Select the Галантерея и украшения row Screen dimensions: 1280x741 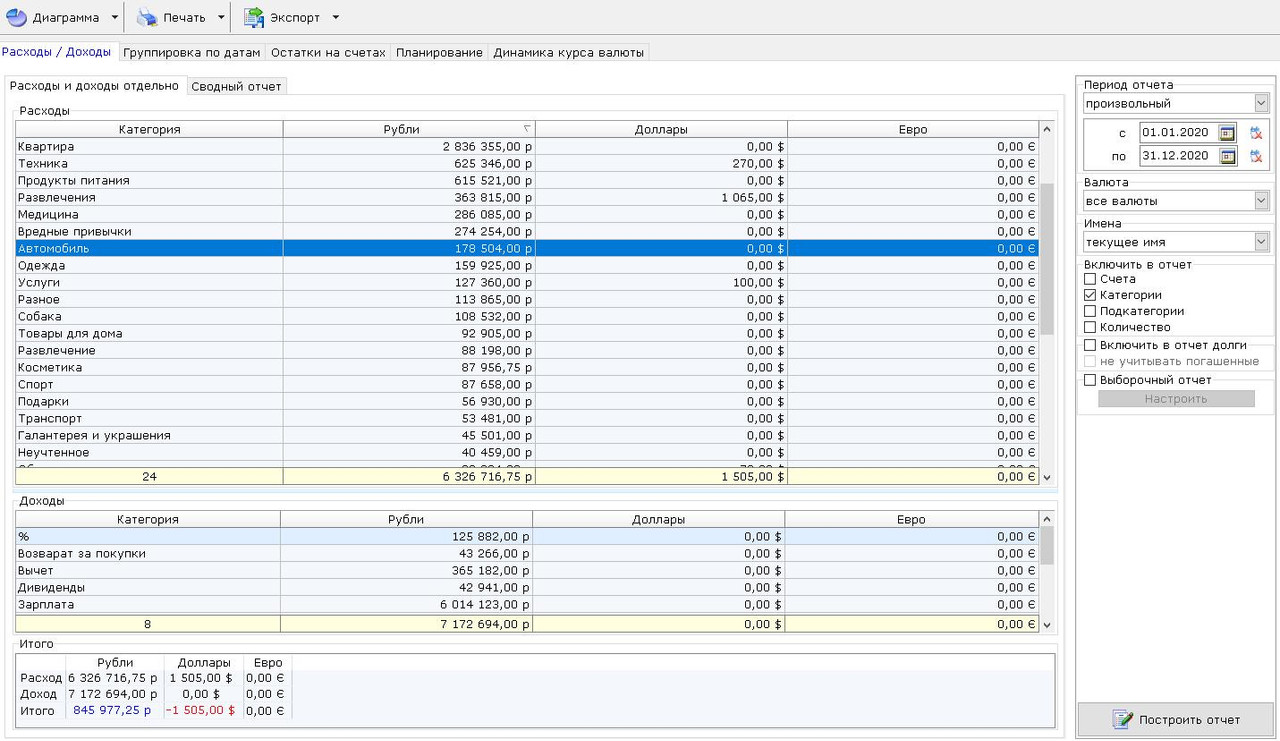pos(527,435)
